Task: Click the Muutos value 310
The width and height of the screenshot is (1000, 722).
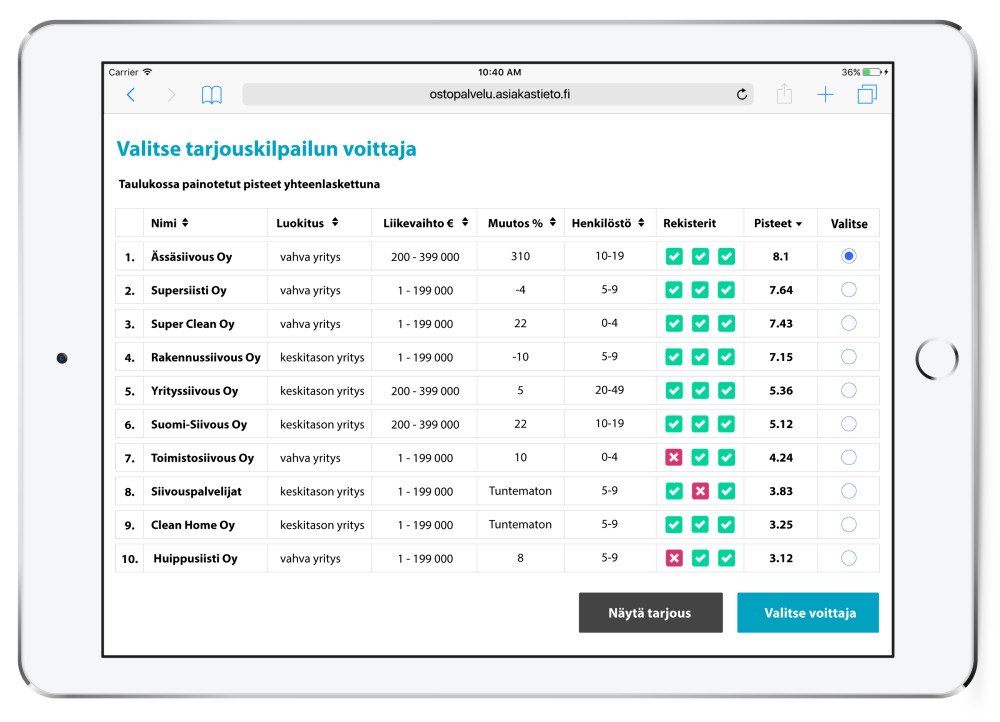Action: click(x=520, y=256)
